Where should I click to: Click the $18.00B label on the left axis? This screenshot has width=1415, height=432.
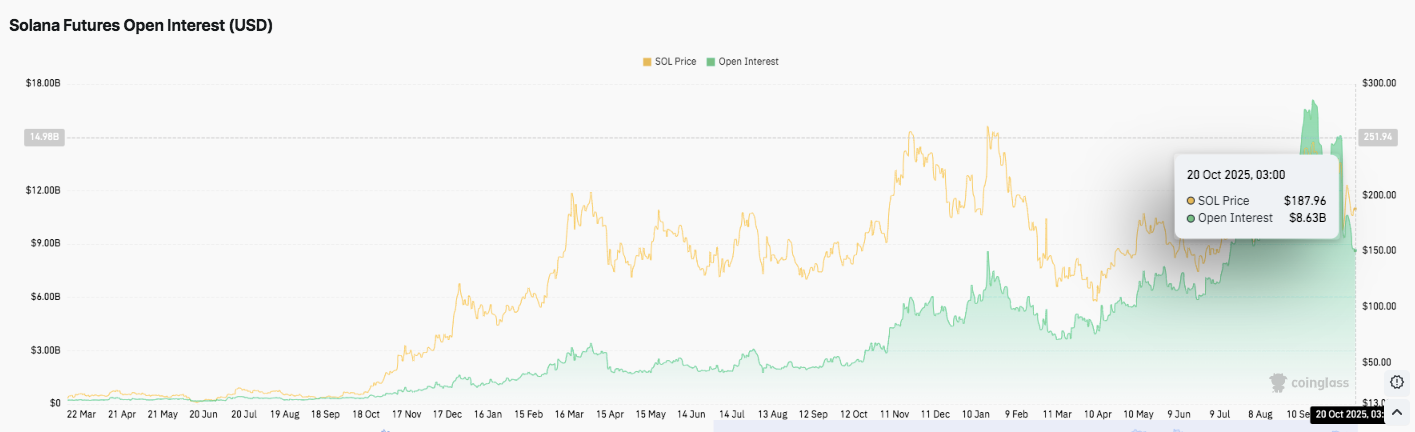42,83
